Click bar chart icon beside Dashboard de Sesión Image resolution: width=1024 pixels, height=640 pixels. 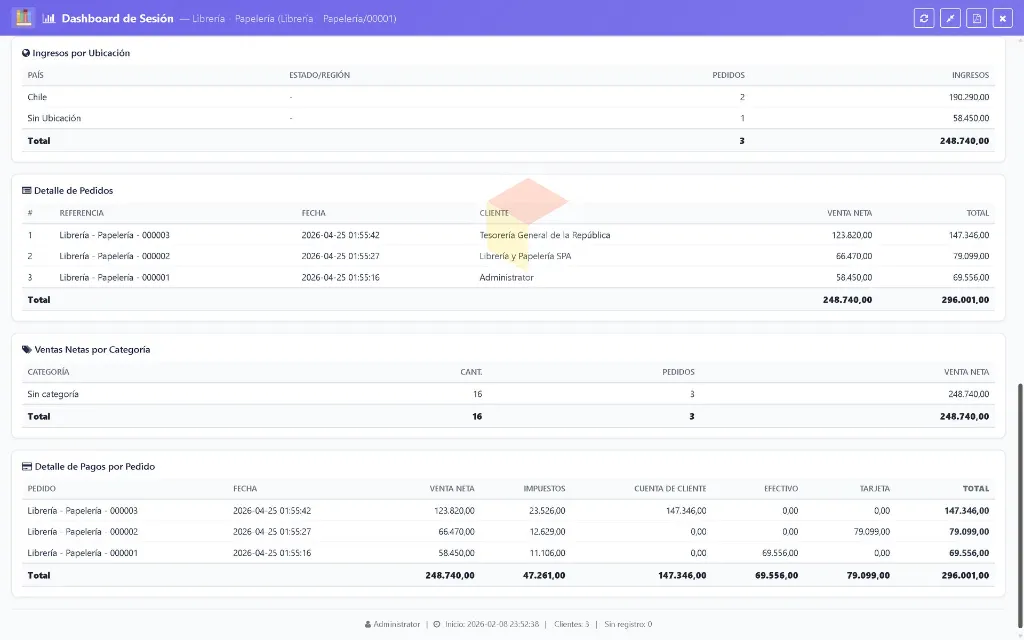click(49, 18)
